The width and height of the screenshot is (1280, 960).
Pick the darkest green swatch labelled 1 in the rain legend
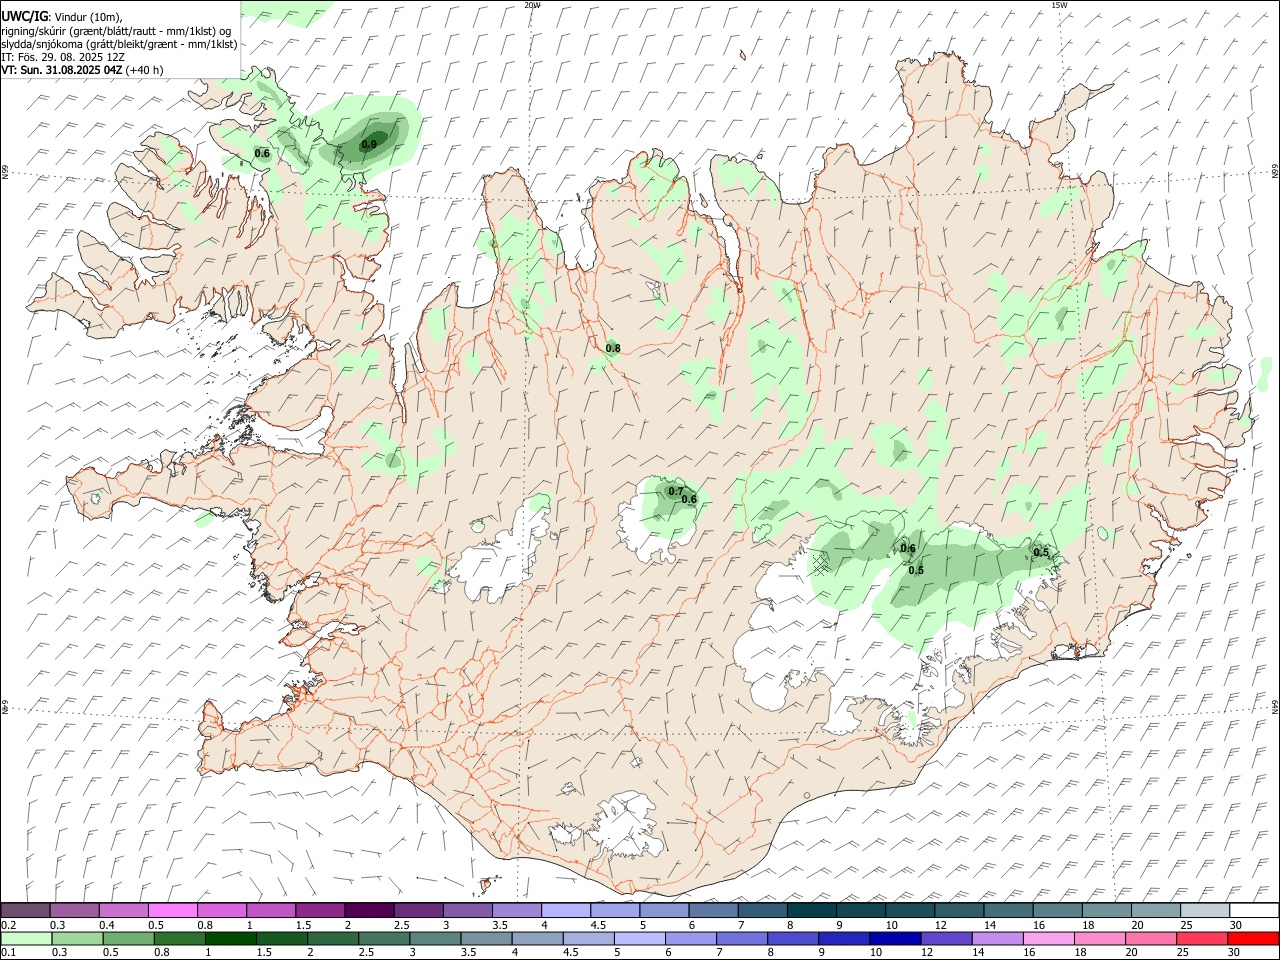tap(231, 938)
